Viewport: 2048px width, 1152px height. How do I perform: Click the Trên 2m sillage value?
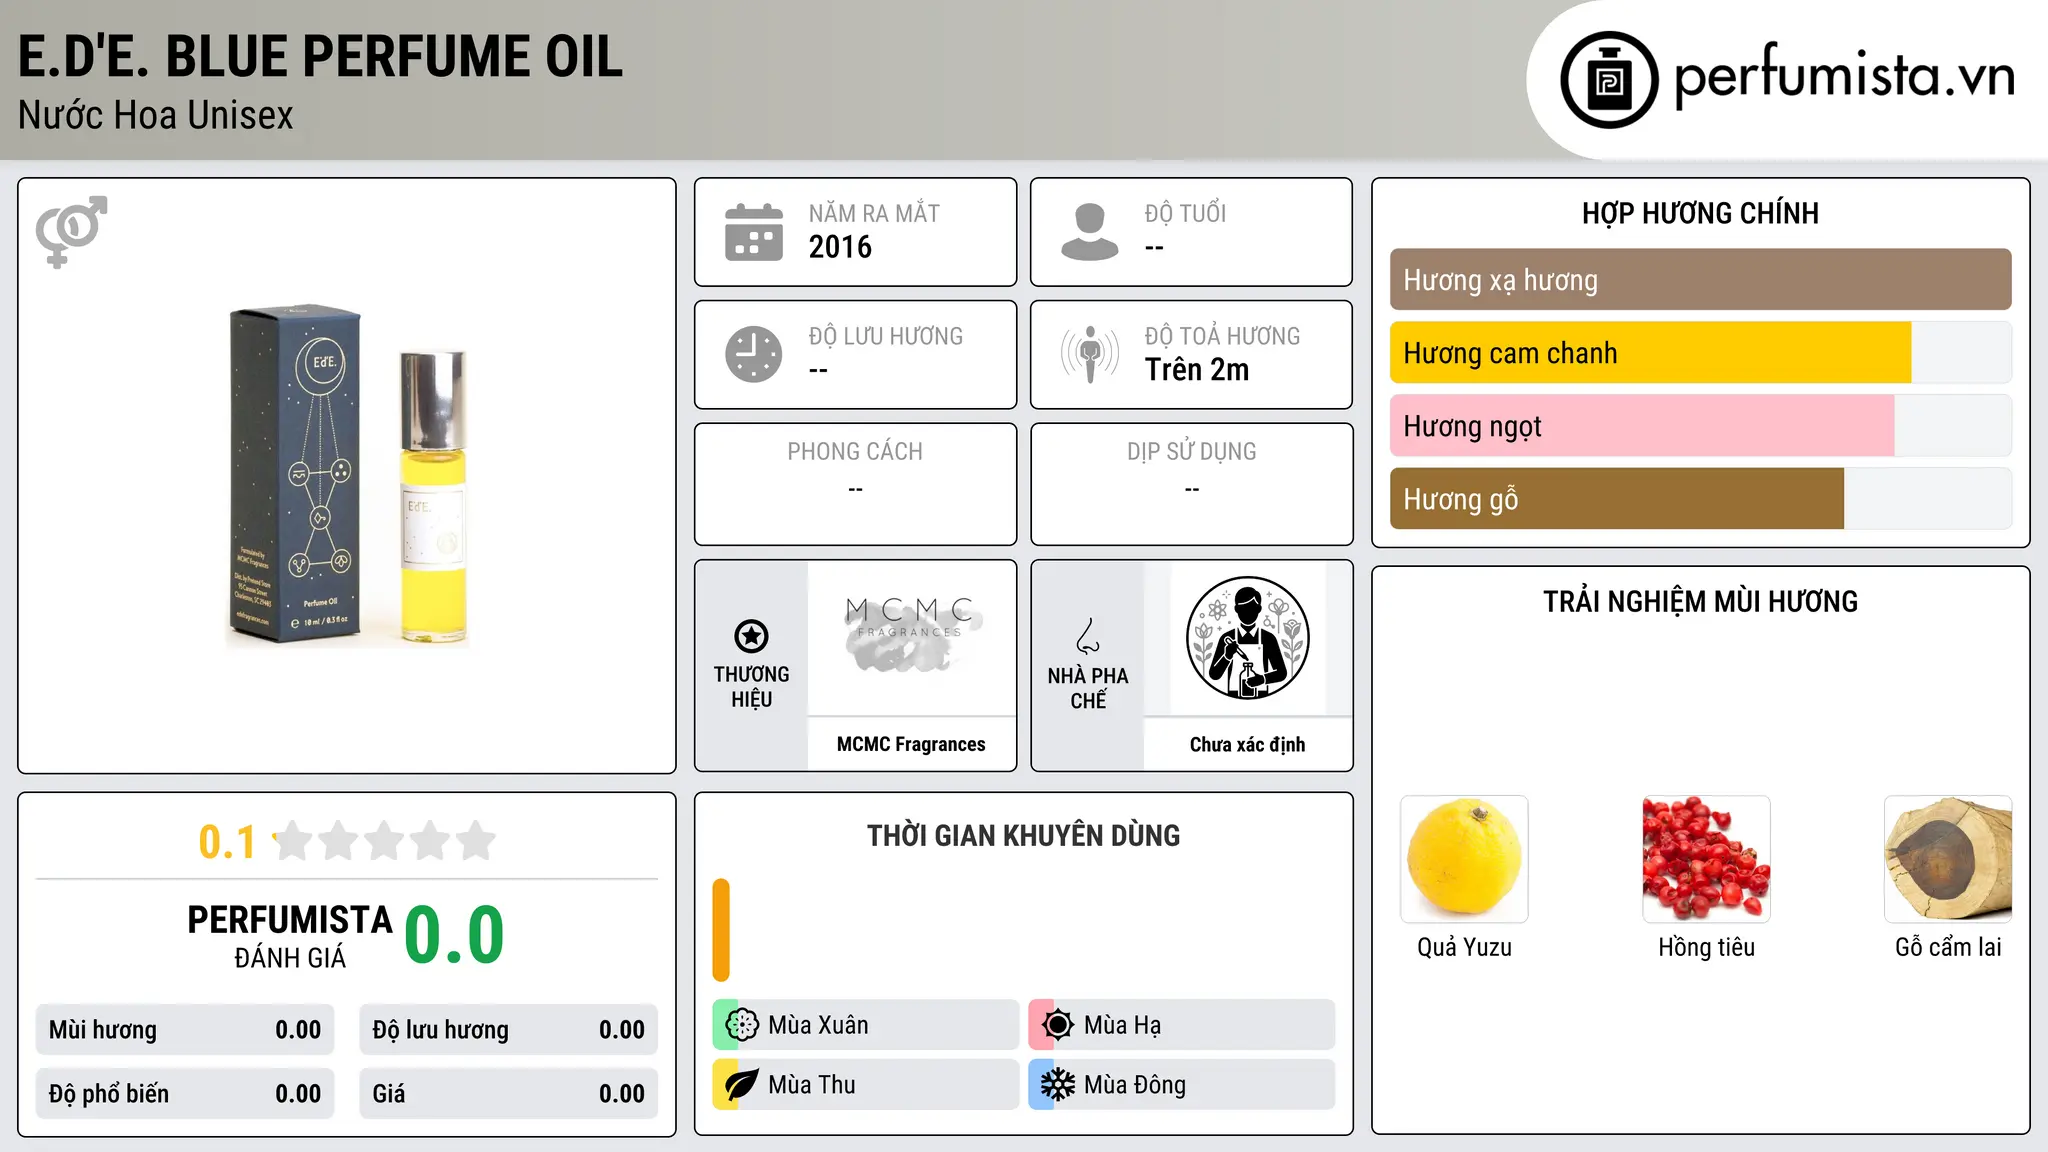click(1197, 370)
